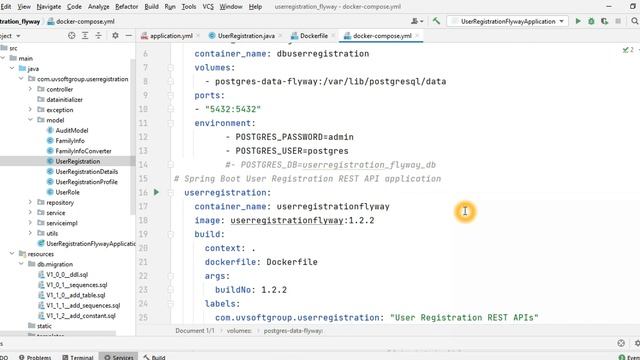Screen dimensions: 640x360
Task: Open inspections widget at editor top right
Action: 629,50
